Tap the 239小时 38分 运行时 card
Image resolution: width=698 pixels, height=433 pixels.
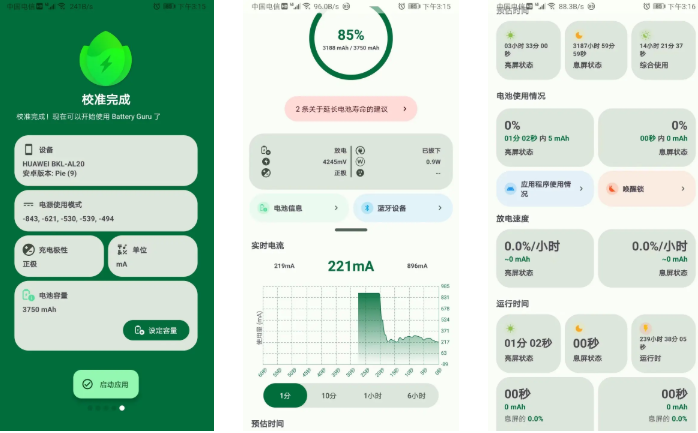pos(663,343)
